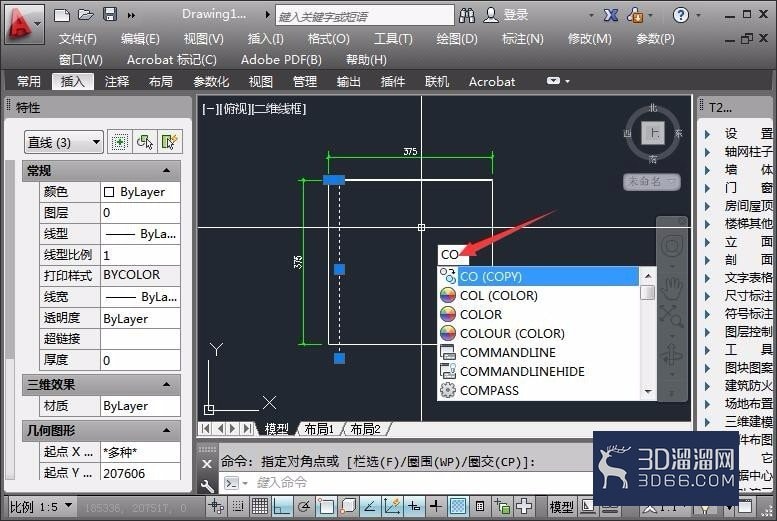
Task: Toggle snap mode status bar icon
Action: point(238,506)
